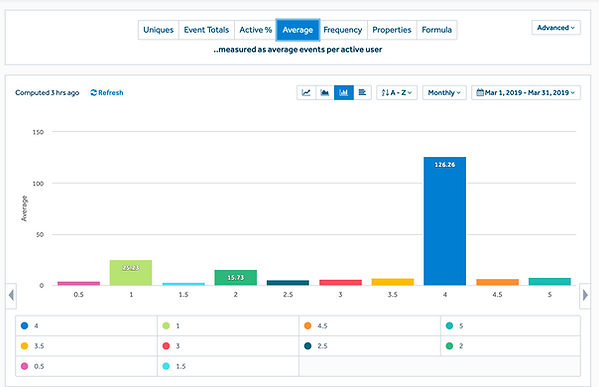Switch to the Uniques tab
This screenshot has width=599, height=387.
[158, 30]
